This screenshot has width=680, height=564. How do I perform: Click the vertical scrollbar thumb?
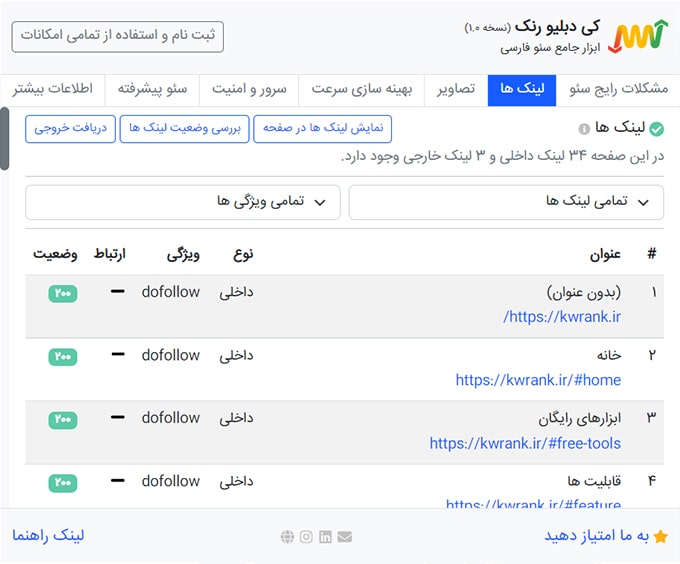click(x=4, y=139)
